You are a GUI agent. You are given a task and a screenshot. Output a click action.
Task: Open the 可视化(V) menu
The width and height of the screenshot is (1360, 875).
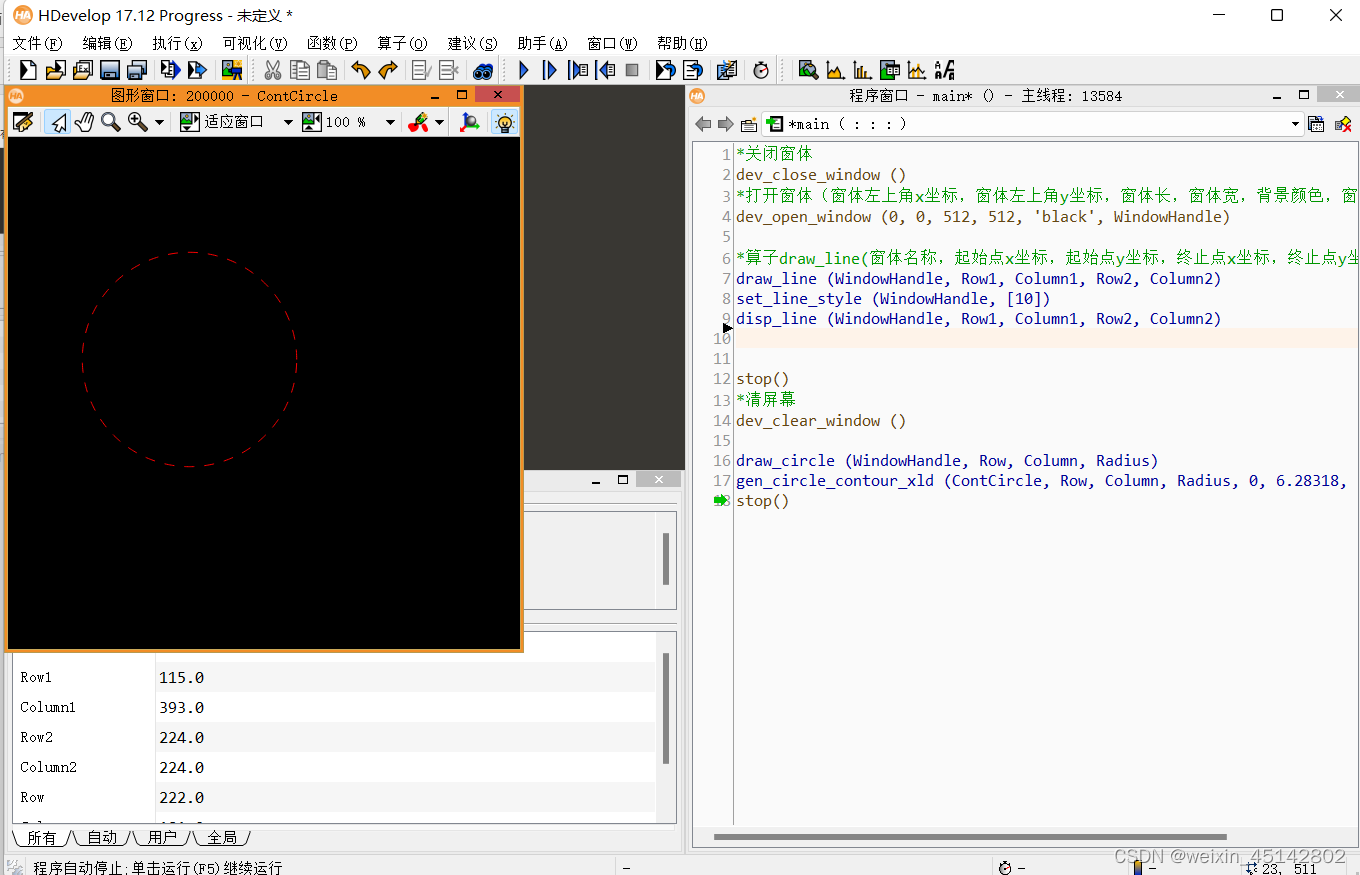[254, 43]
